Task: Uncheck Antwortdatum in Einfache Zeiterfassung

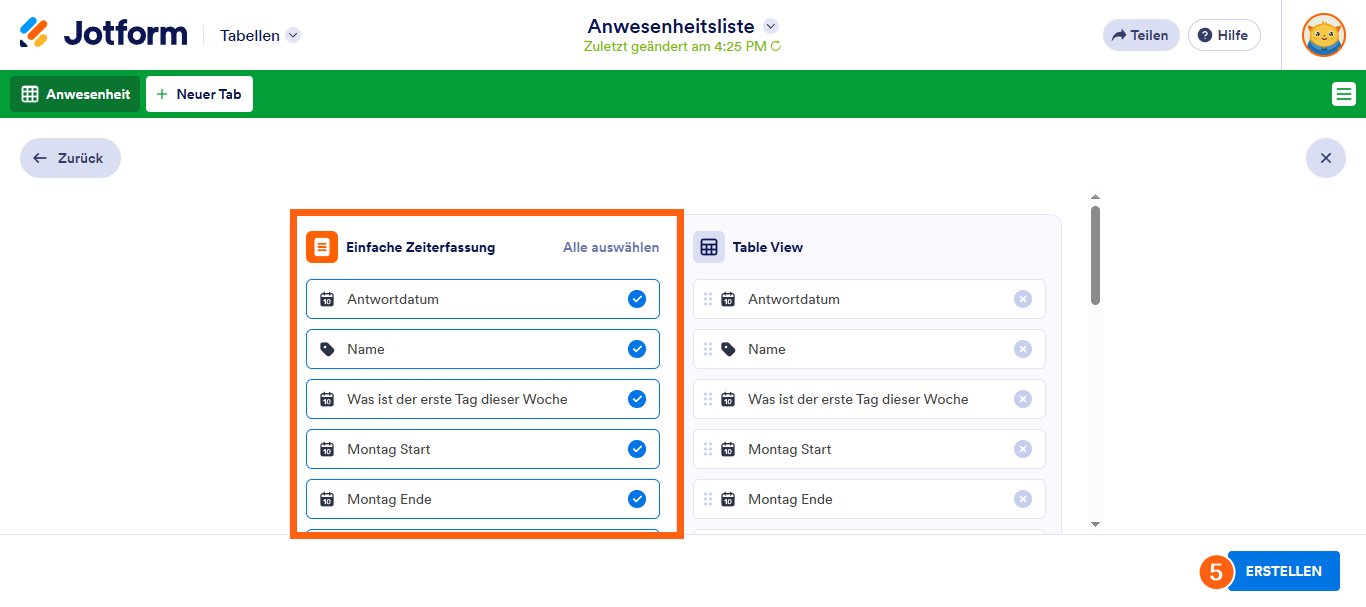Action: (637, 299)
